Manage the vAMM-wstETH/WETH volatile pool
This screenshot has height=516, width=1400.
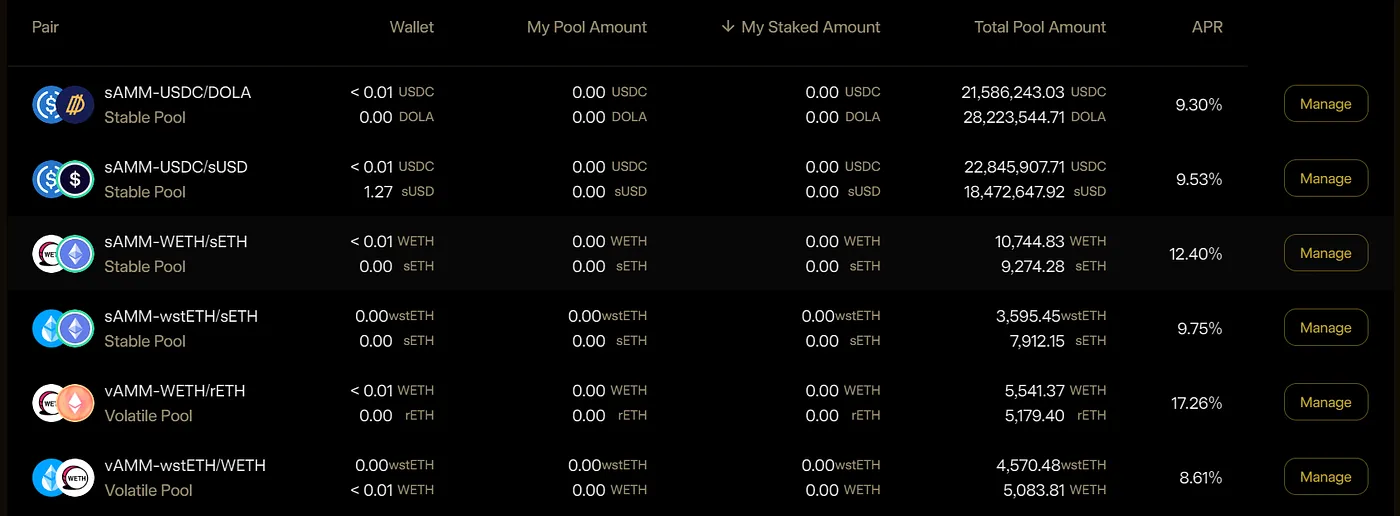pyautogui.click(x=1326, y=477)
